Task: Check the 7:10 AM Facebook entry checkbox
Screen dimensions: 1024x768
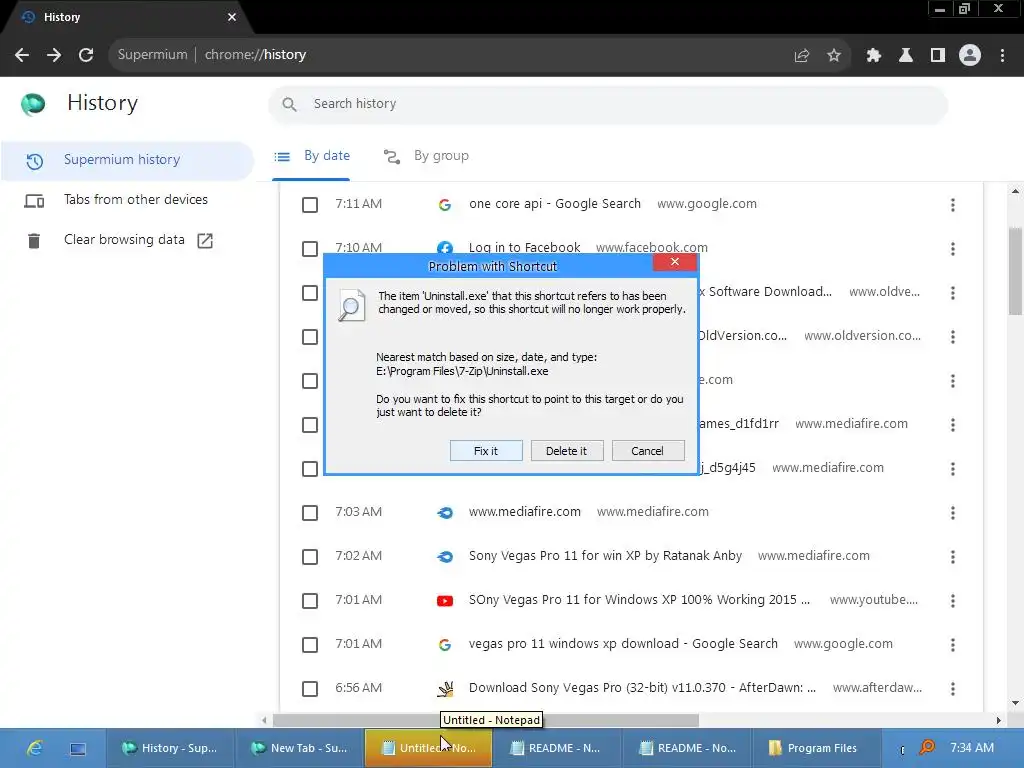Action: pyautogui.click(x=310, y=249)
